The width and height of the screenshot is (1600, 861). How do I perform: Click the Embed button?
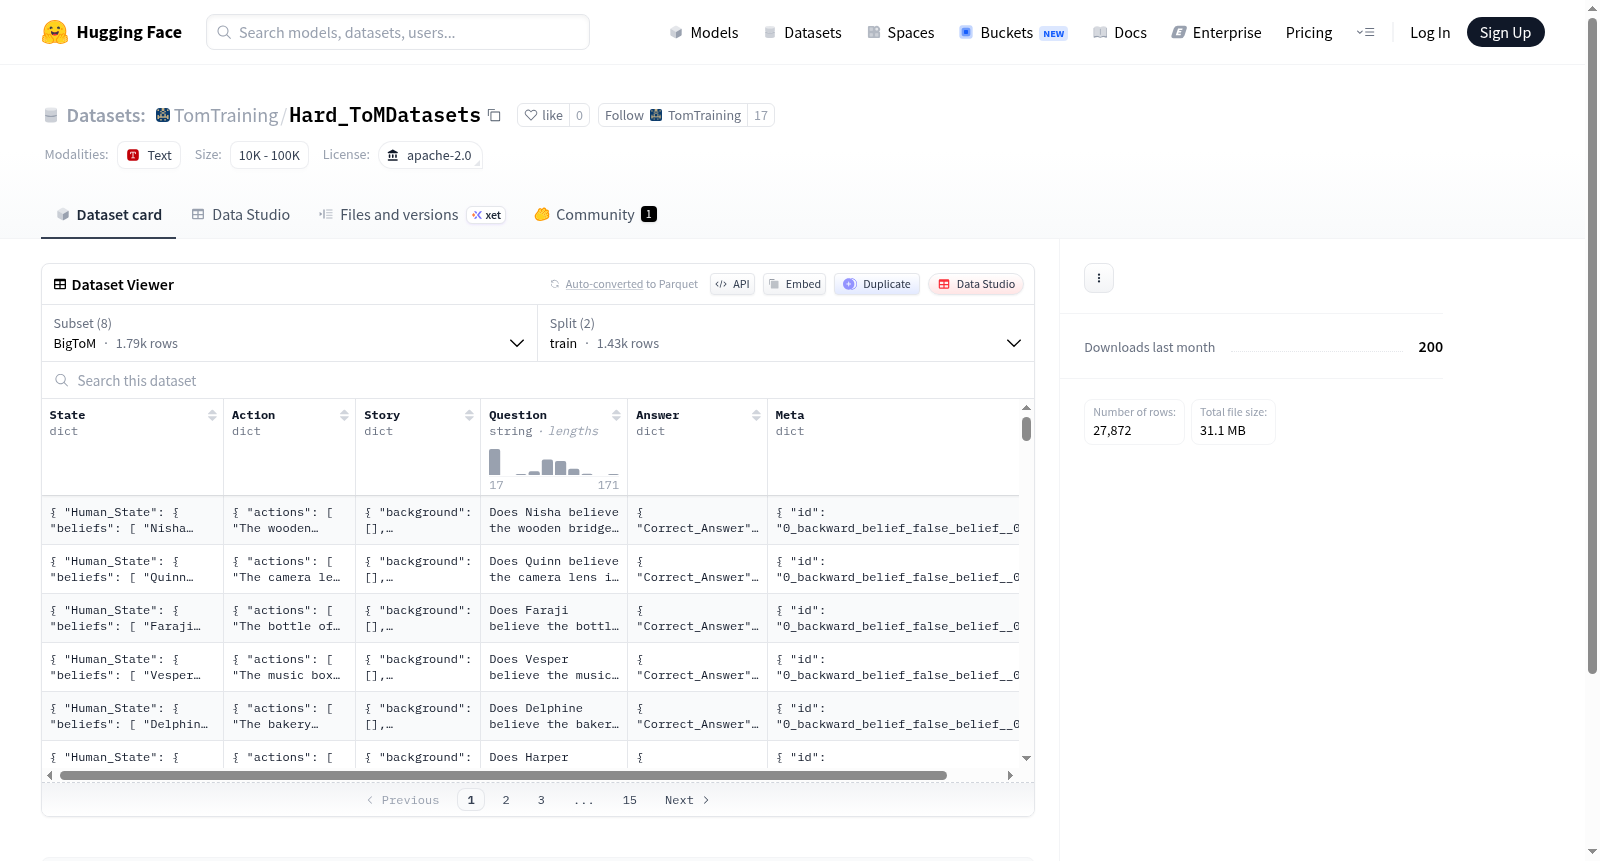click(795, 284)
